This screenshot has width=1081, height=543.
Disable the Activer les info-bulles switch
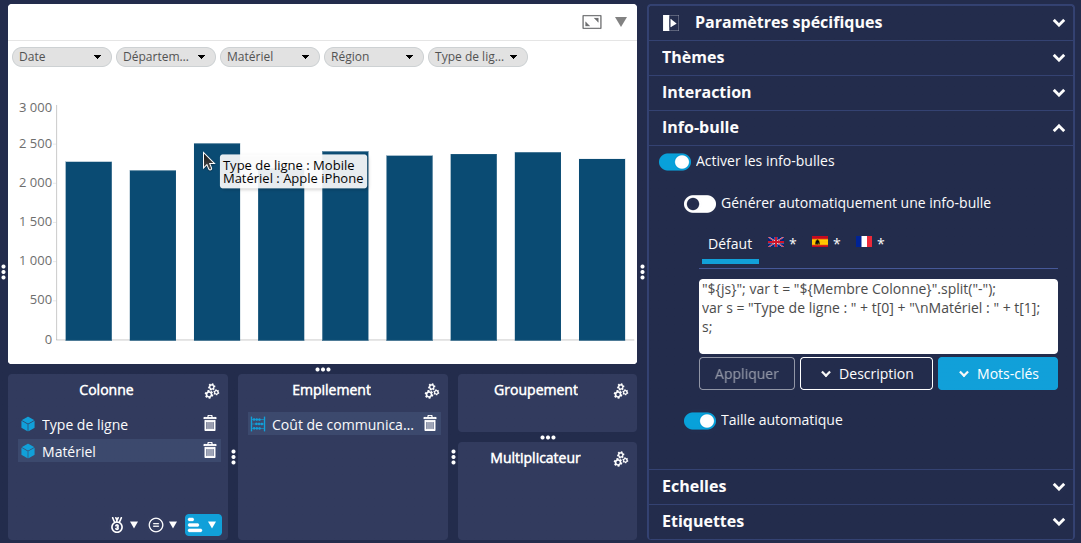coord(675,161)
